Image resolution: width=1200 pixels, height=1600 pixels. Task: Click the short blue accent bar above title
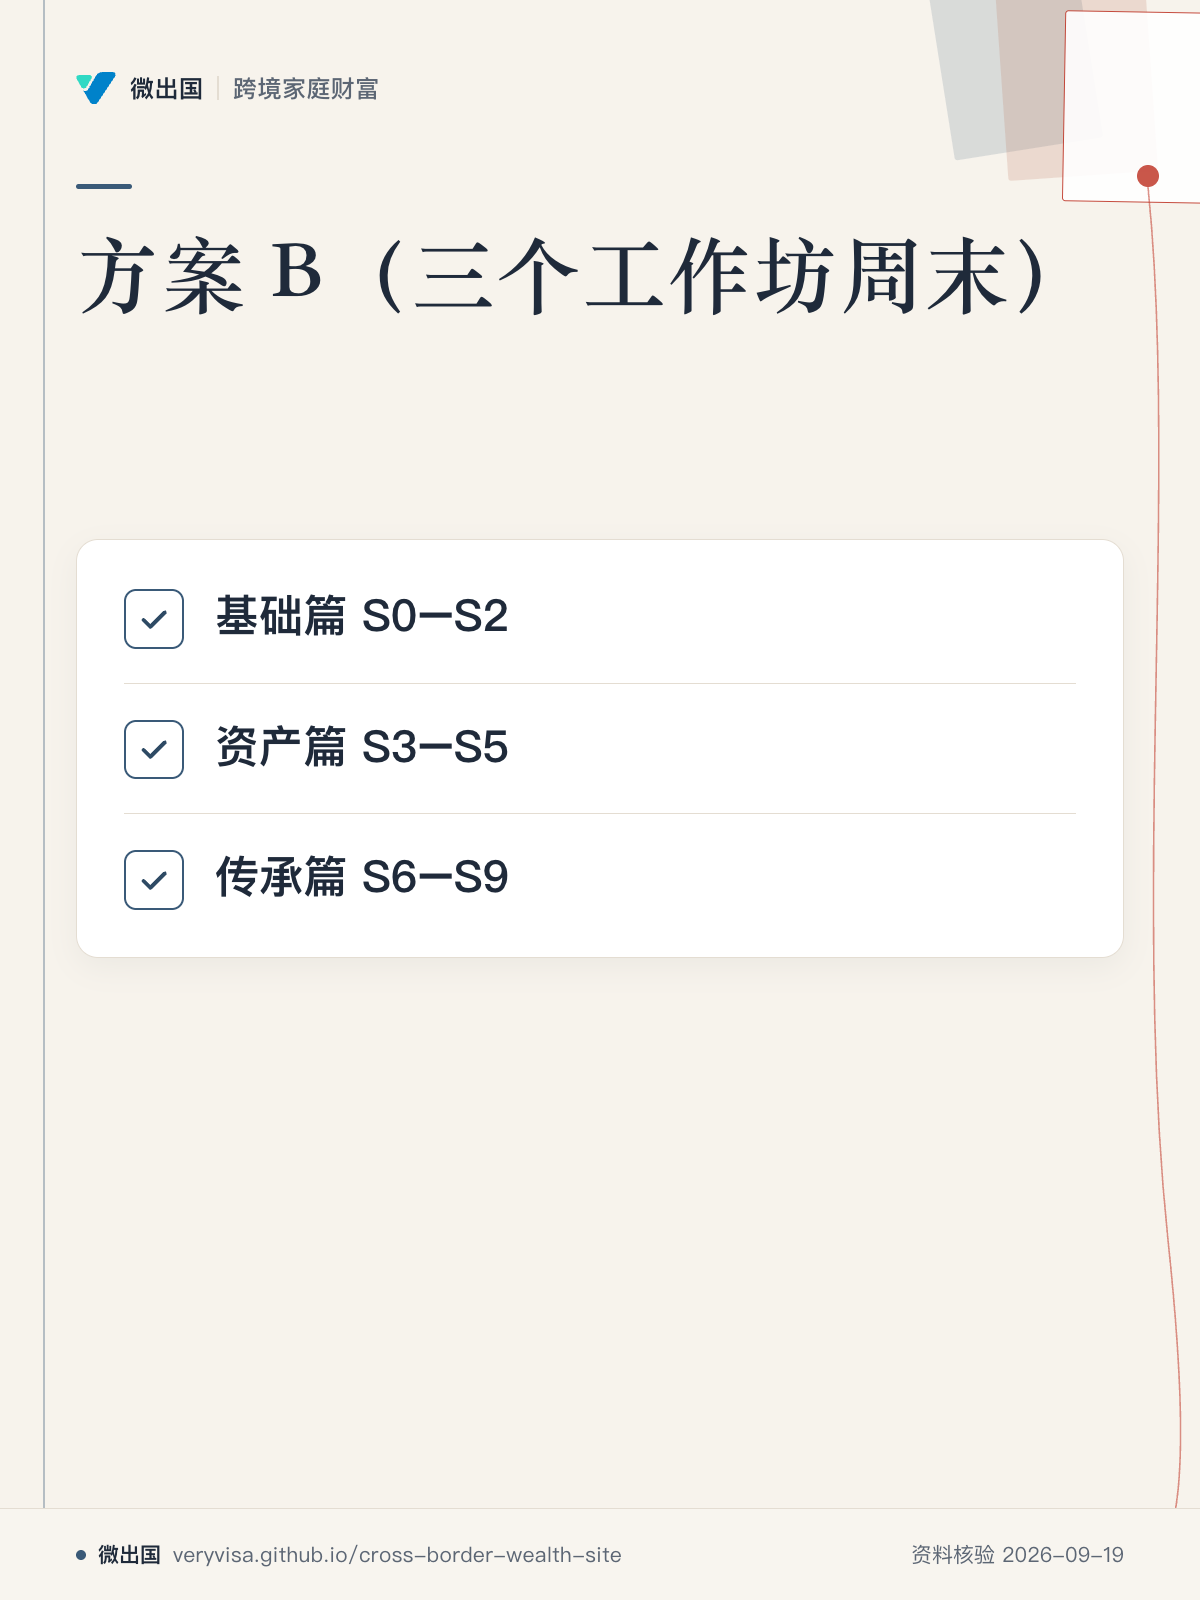click(x=104, y=186)
